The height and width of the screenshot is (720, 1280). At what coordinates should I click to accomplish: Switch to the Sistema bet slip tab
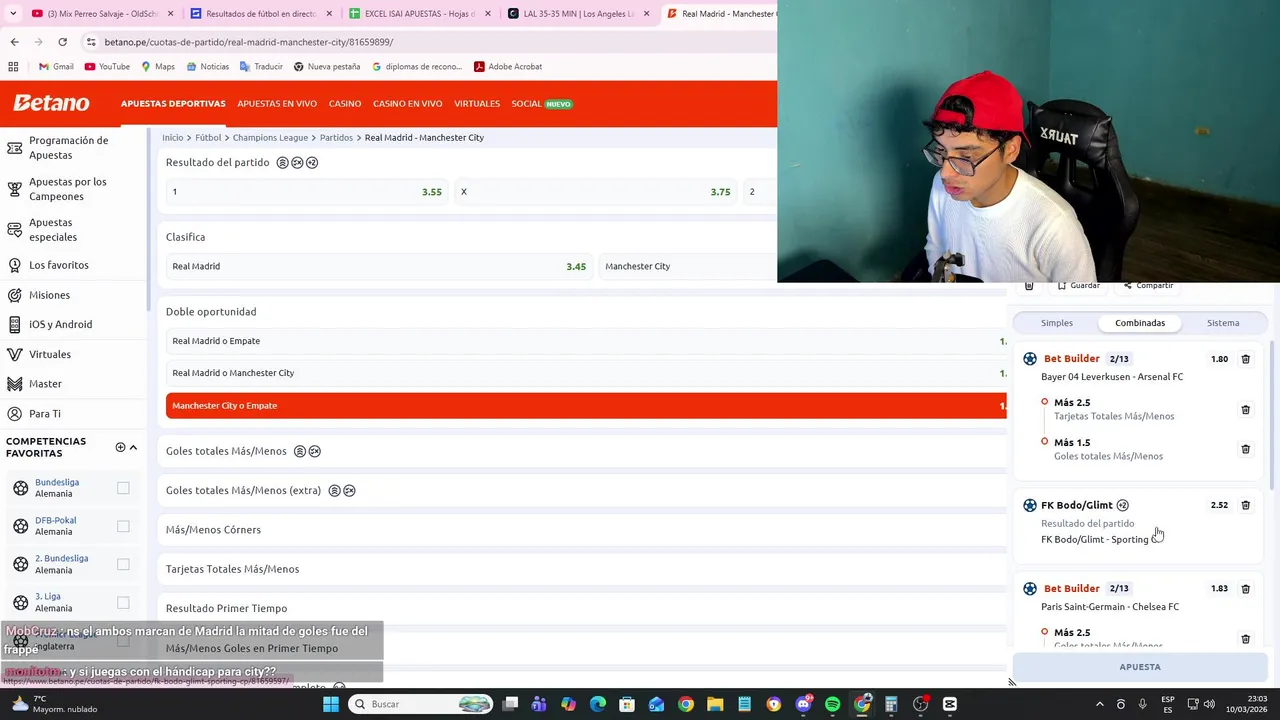point(1223,323)
